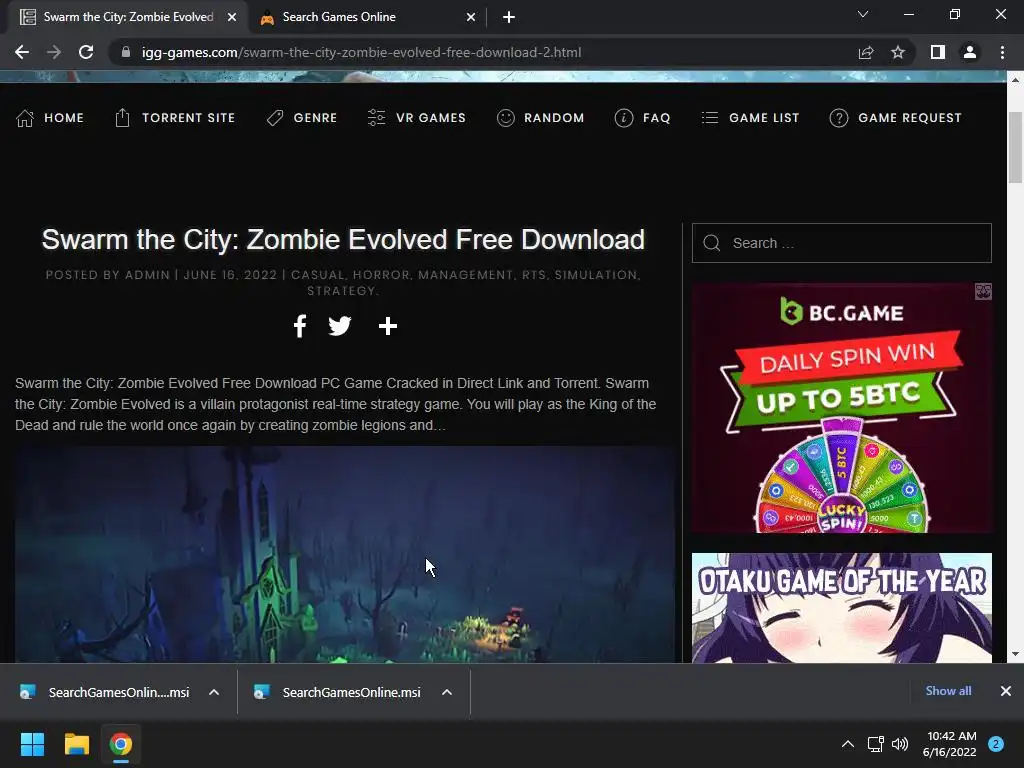Open the MANAGEMENT category link
This screenshot has height=768, width=1024.
click(x=466, y=275)
